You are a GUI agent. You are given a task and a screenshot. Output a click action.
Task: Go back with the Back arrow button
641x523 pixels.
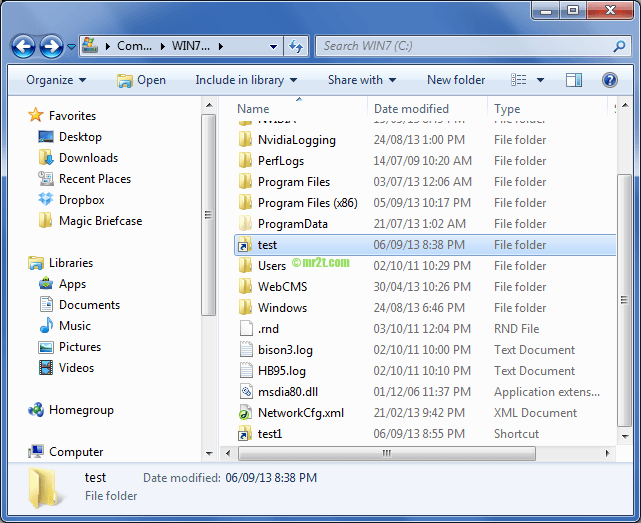23,46
